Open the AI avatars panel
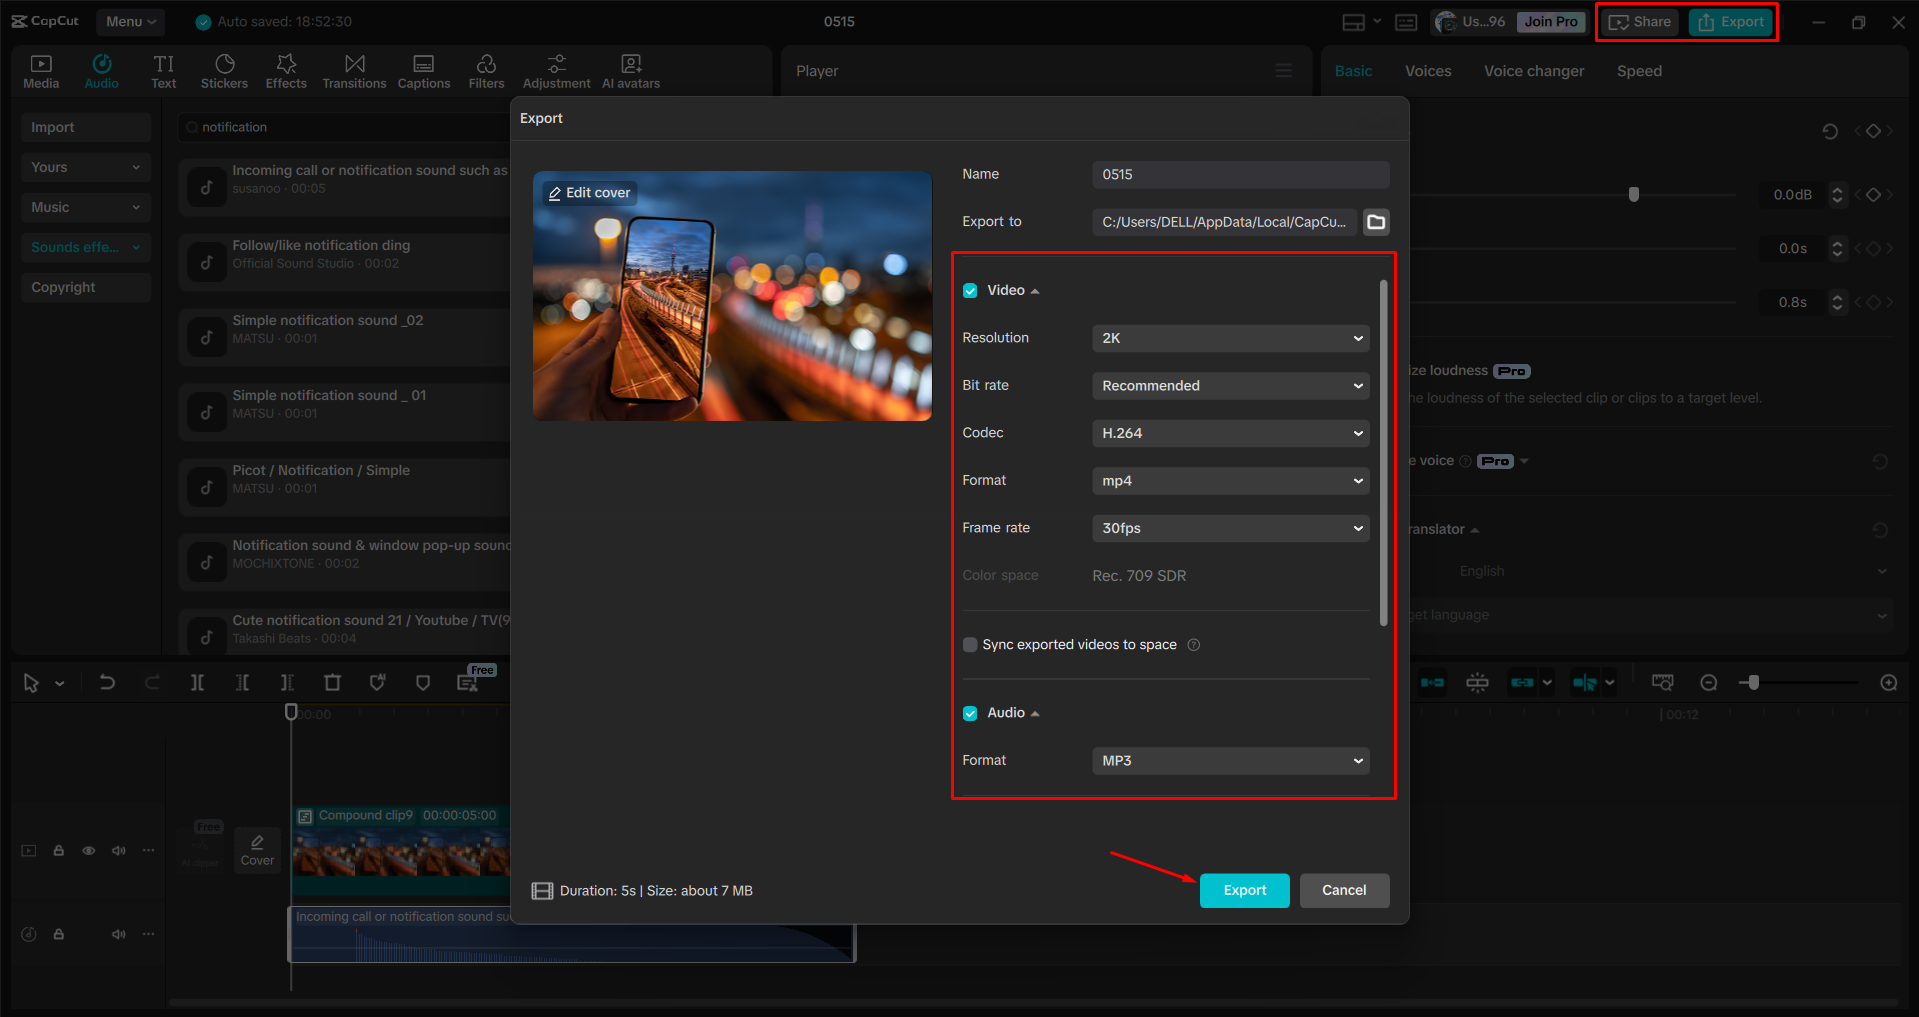This screenshot has width=1919, height=1017. point(630,70)
